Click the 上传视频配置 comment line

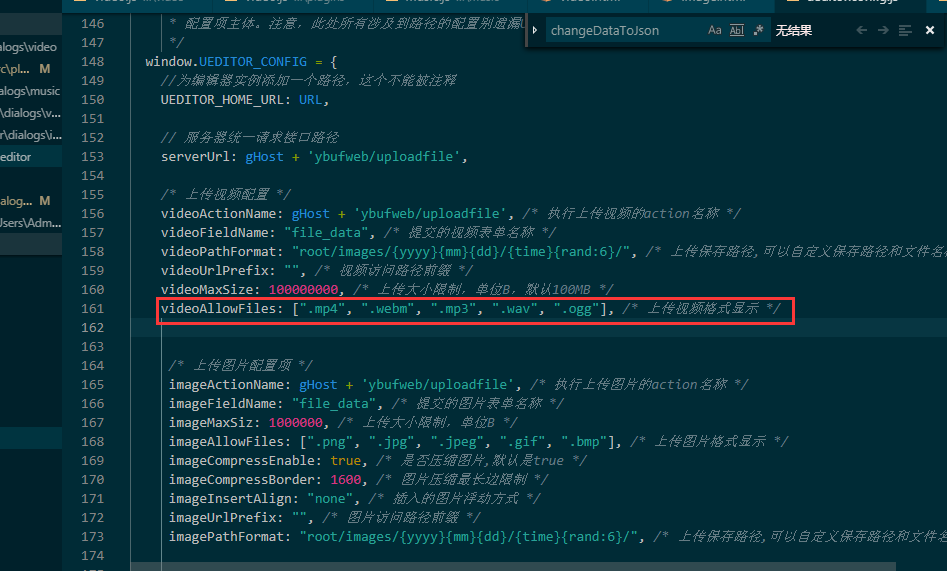coord(226,195)
